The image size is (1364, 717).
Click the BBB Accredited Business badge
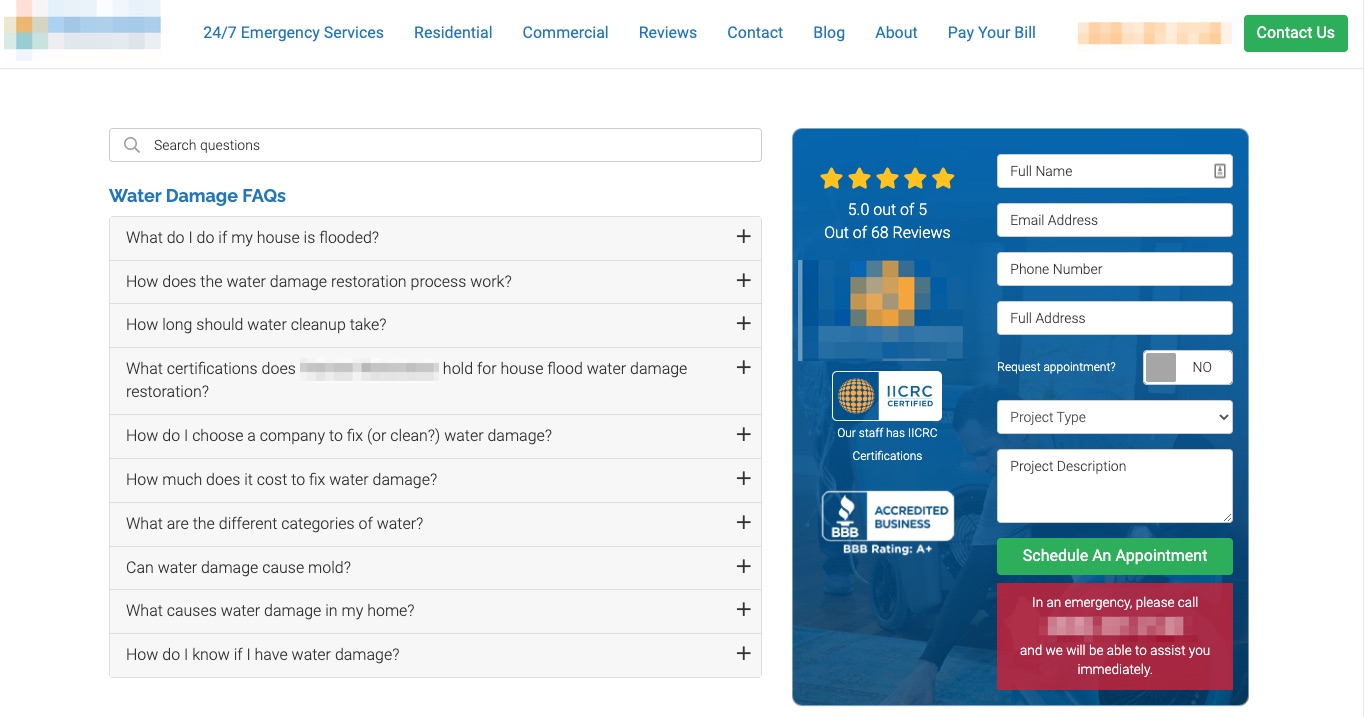887,517
